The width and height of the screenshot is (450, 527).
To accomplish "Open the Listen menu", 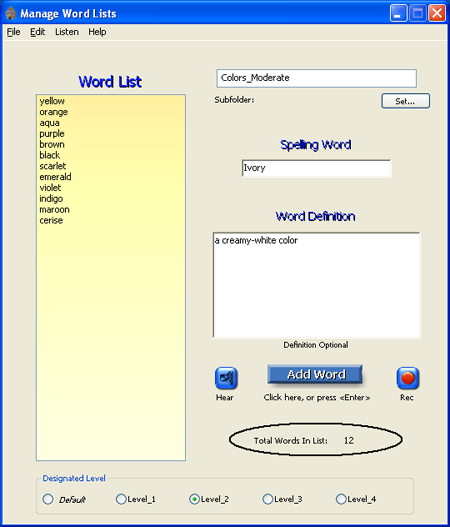I will tap(67, 32).
